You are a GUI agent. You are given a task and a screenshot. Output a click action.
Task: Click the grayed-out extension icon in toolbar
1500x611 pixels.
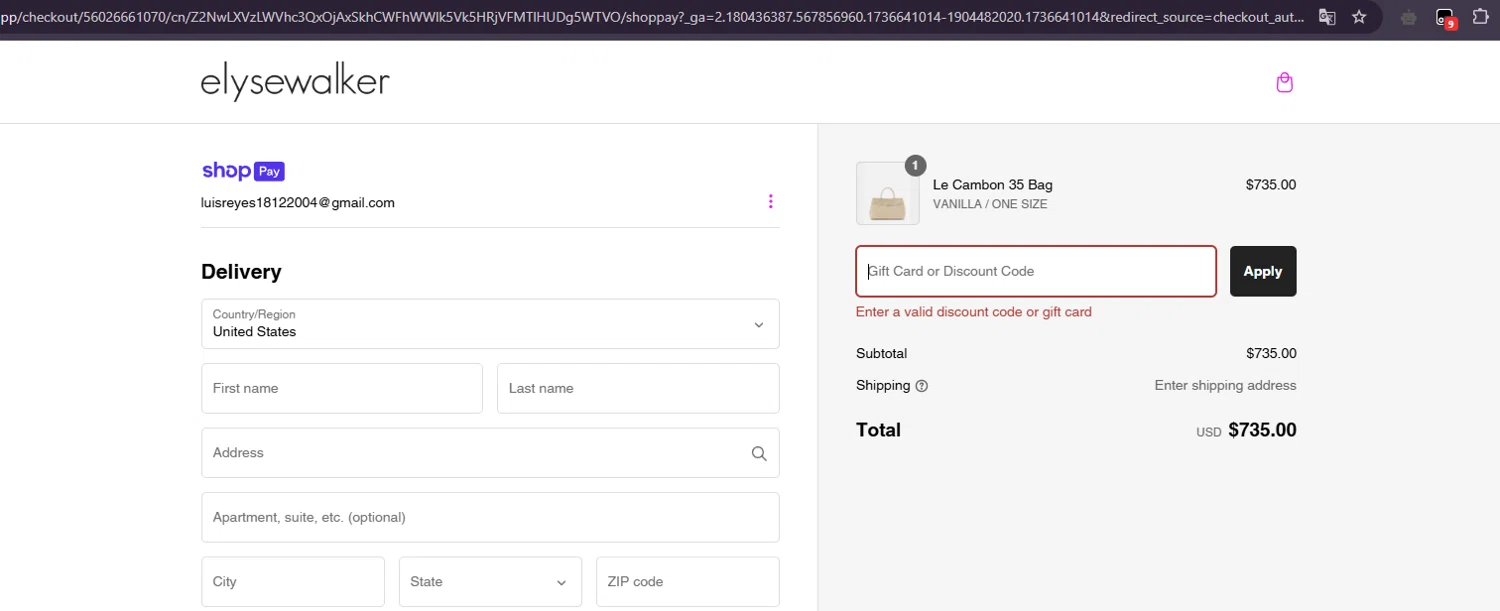pyautogui.click(x=1409, y=17)
